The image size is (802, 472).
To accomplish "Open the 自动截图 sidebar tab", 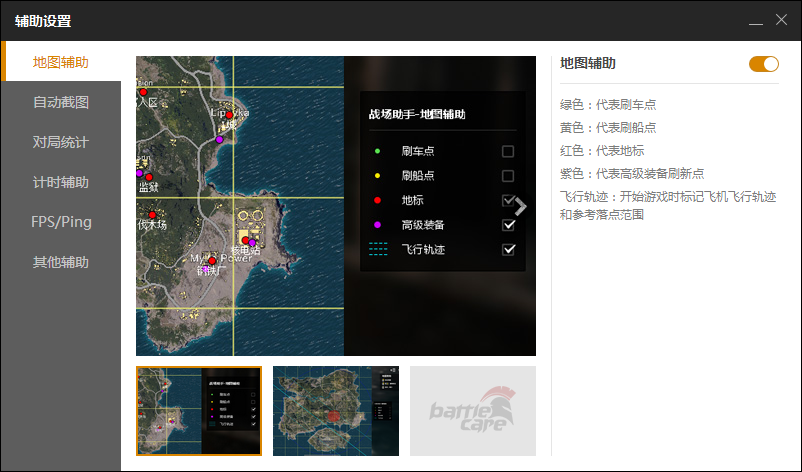I will coord(61,102).
